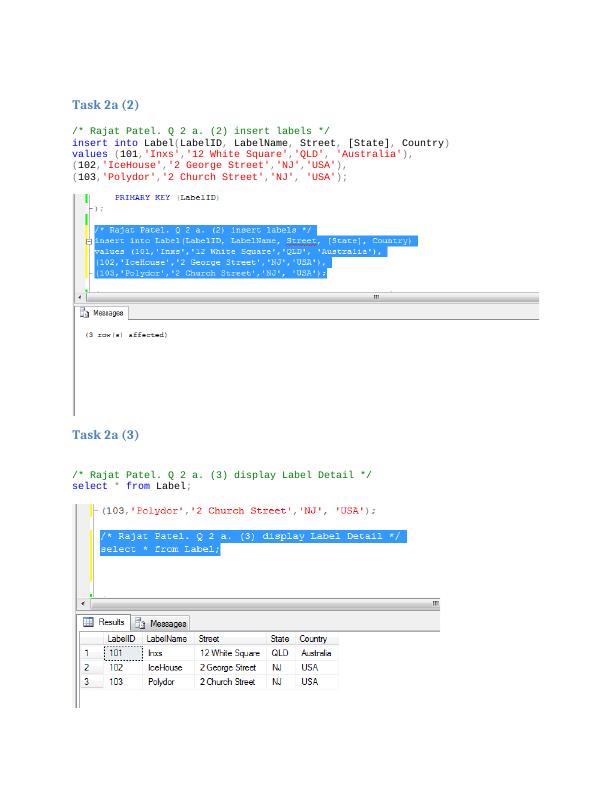612x792 pixels.
Task: Switch to the Messages tab next to Results
Action: click(x=167, y=623)
